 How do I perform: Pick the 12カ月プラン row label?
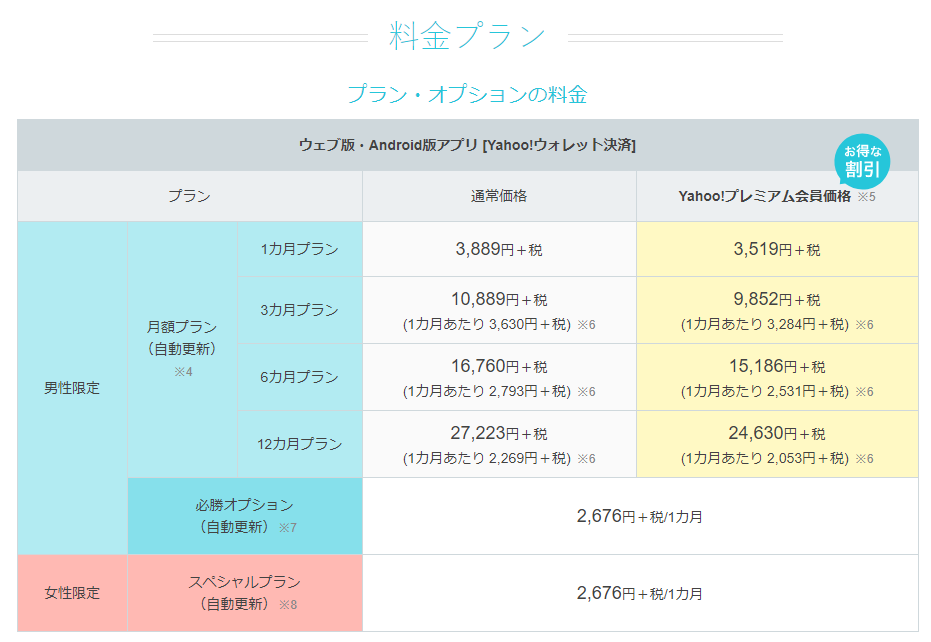tap(299, 444)
